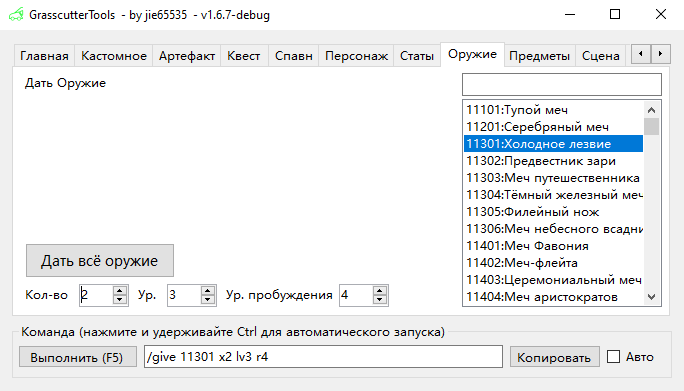The width and height of the screenshot is (684, 391).
Task: Click the Копировать button
Action: click(x=554, y=357)
